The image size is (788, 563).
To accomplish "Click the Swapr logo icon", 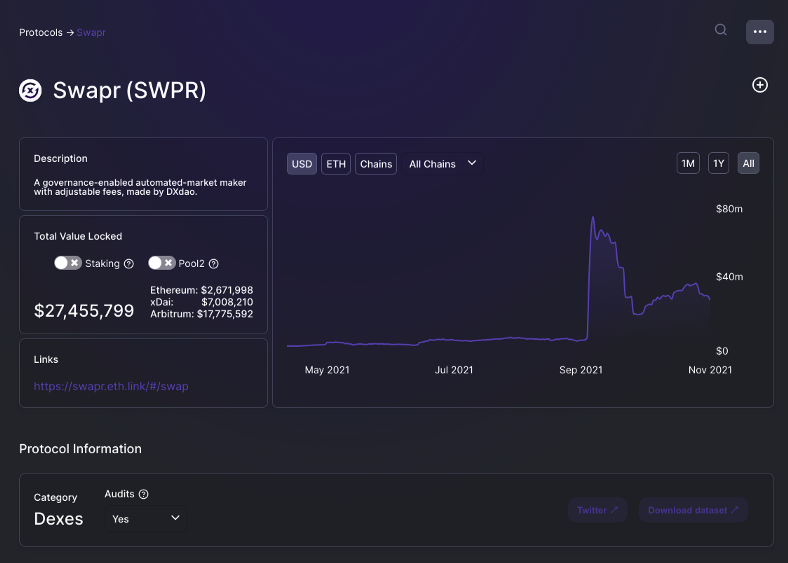I will tap(31, 90).
